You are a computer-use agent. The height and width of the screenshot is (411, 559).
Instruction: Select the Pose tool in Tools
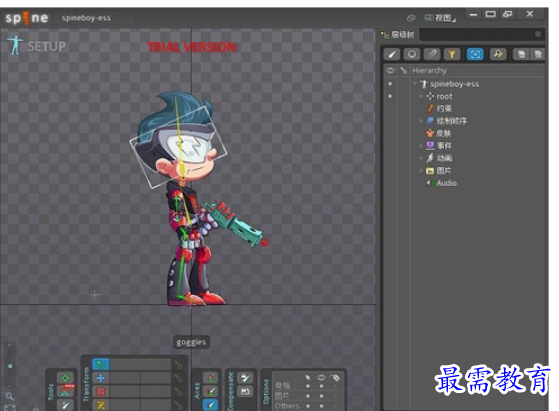tap(66, 378)
